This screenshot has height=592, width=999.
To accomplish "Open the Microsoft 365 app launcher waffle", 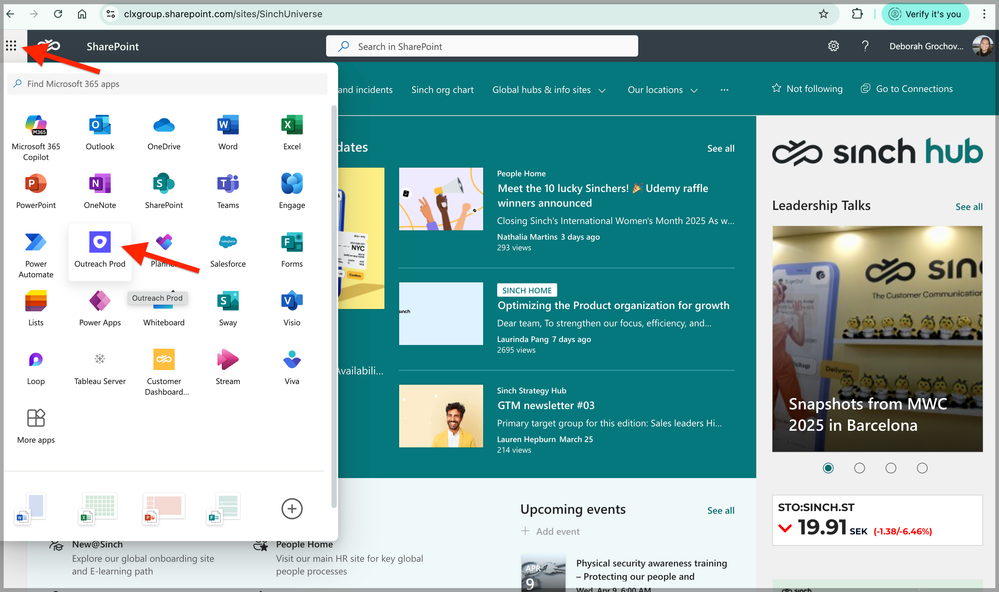I will [11, 45].
